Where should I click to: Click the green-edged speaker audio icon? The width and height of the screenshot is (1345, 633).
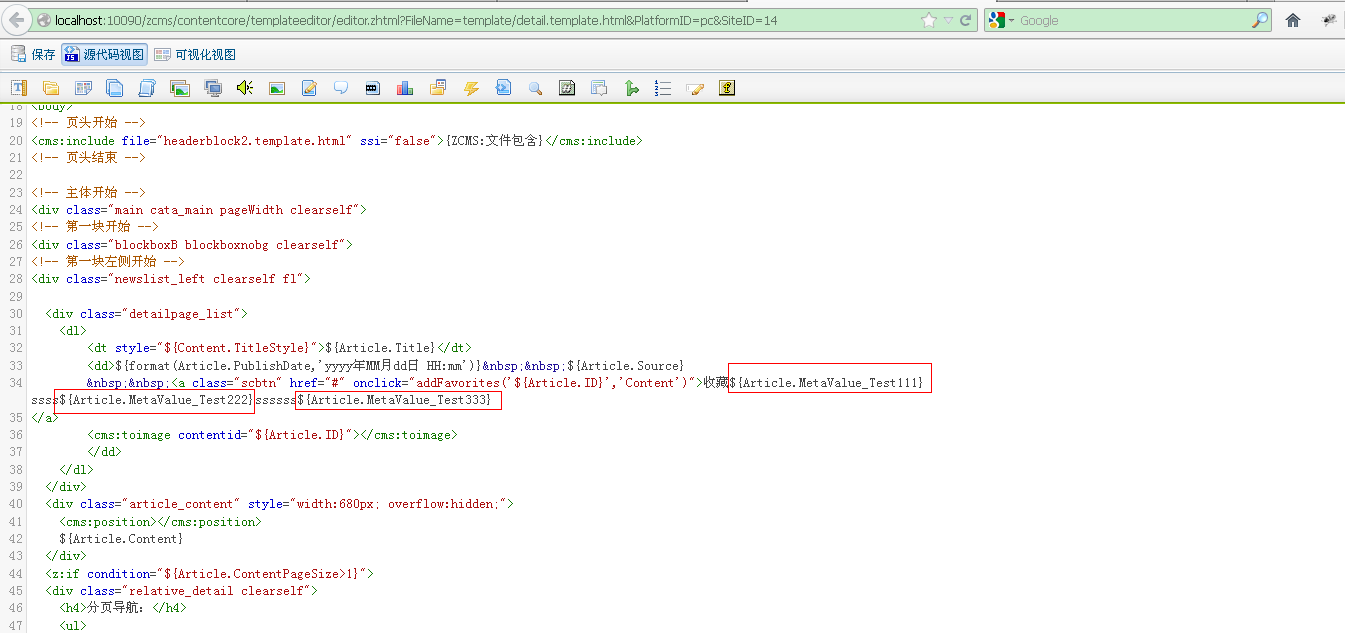[244, 88]
